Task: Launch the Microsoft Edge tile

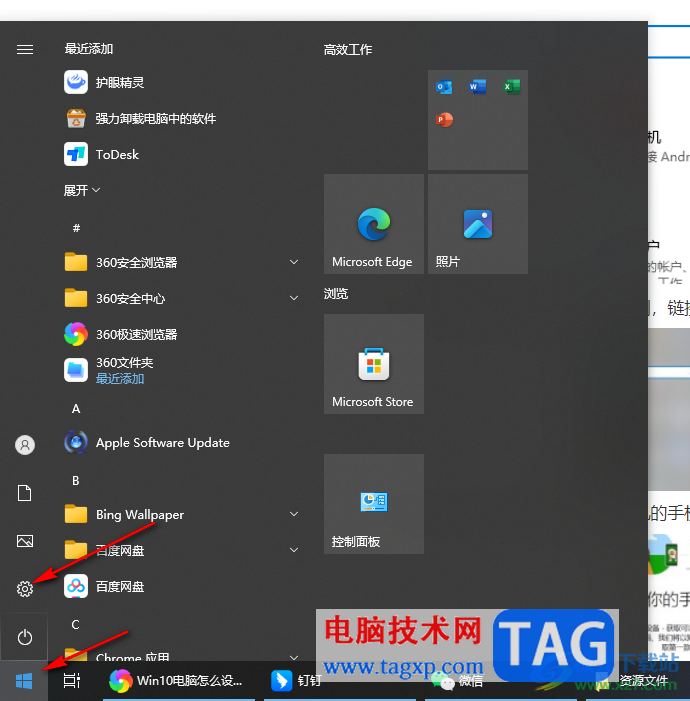Action: pos(374,224)
